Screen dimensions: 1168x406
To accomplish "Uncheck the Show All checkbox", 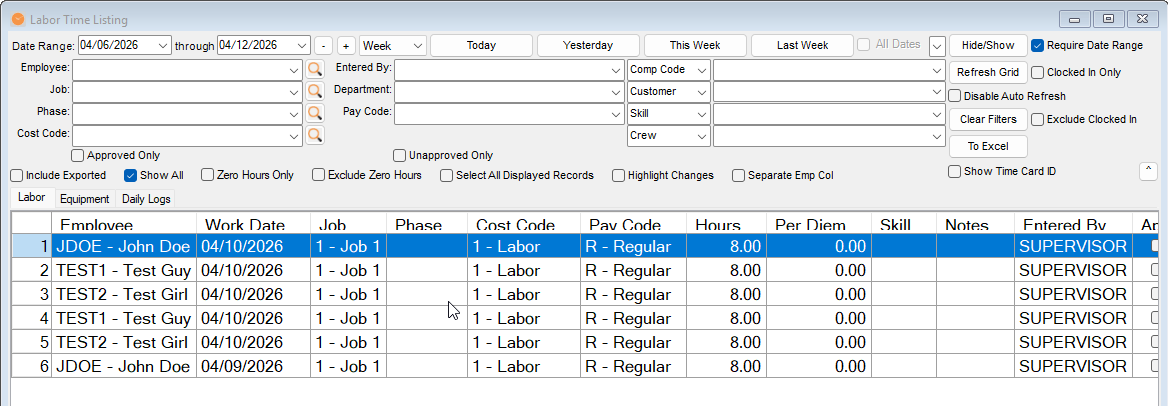I will (130, 175).
